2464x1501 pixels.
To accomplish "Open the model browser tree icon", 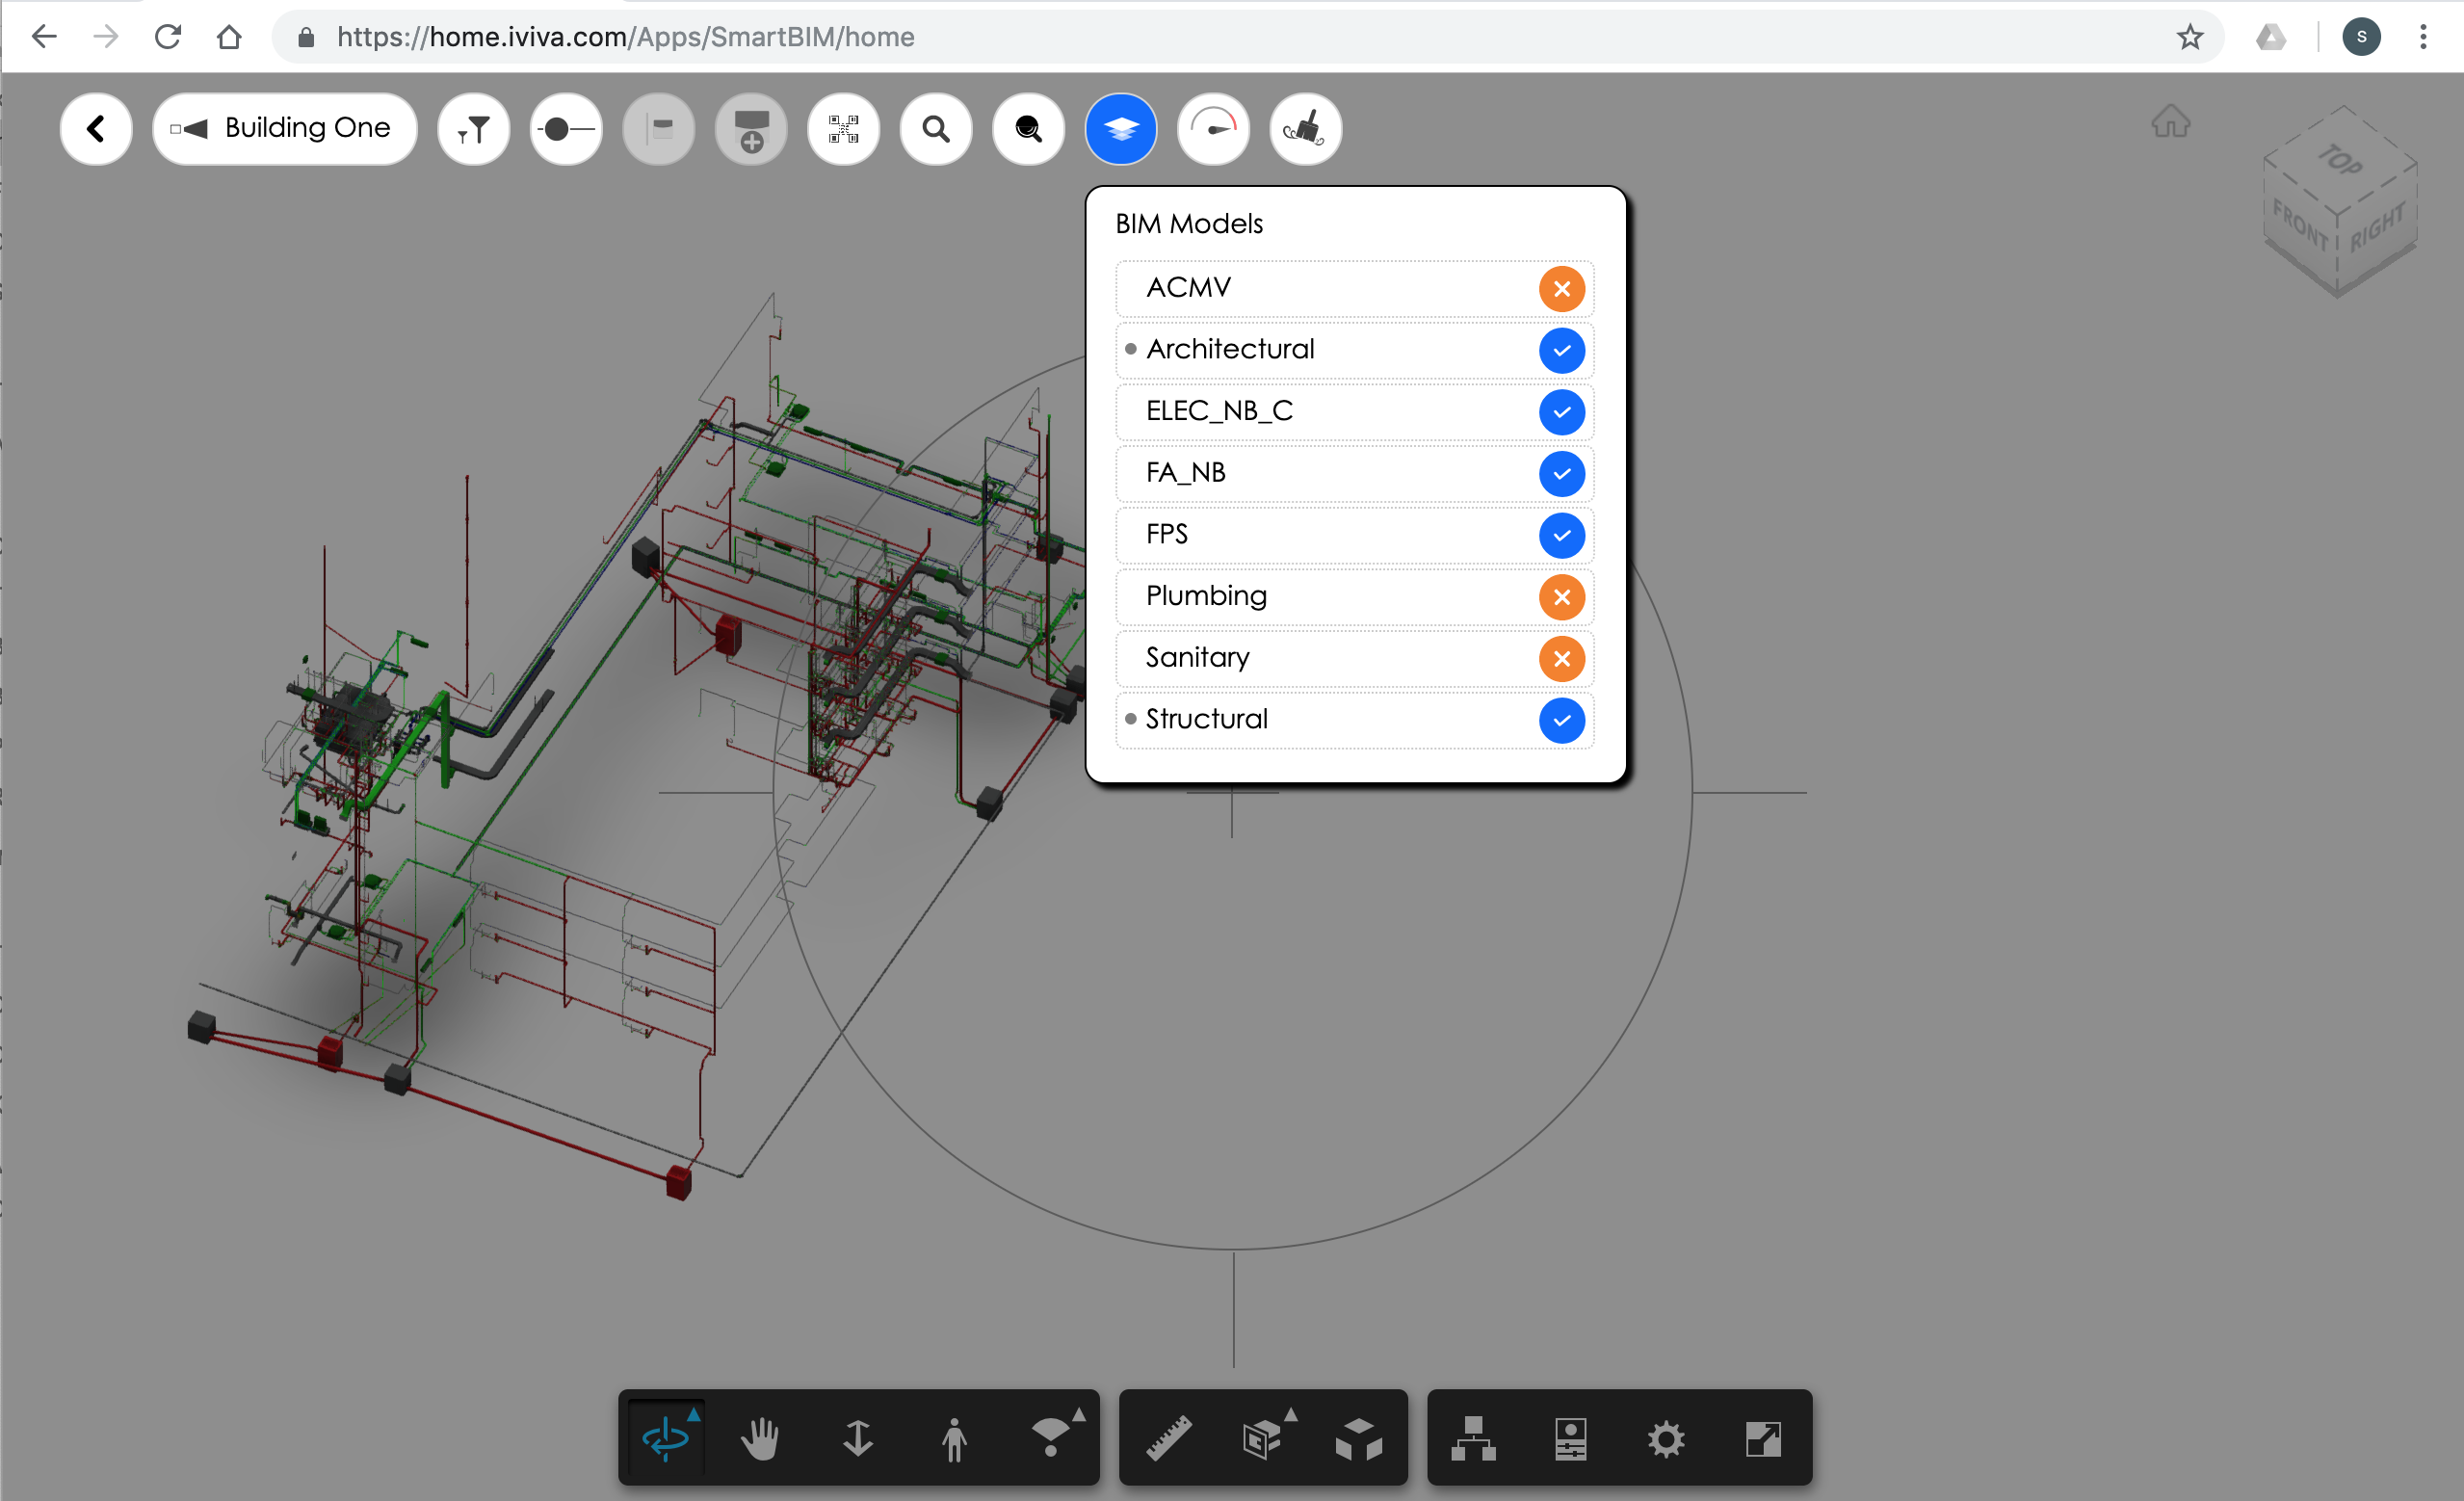I will (x=1473, y=1439).
